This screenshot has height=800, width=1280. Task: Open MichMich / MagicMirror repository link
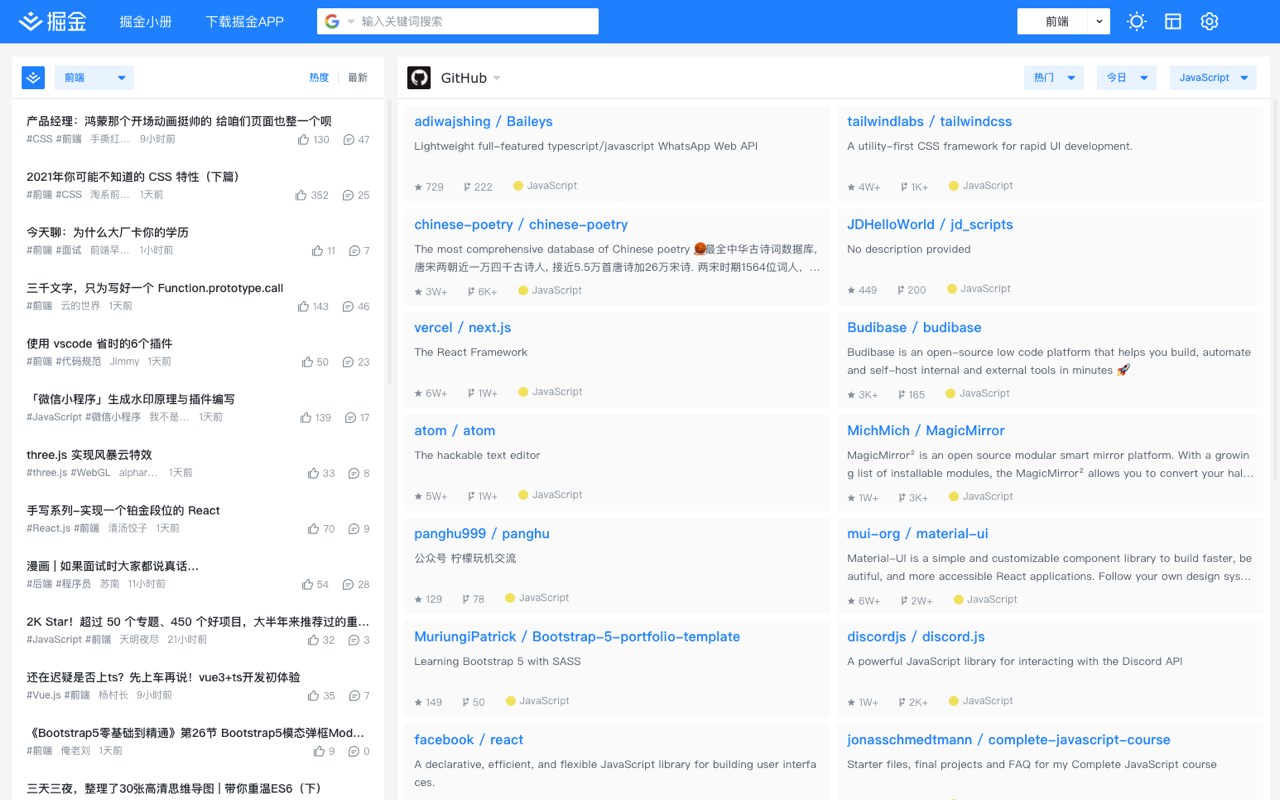926,430
